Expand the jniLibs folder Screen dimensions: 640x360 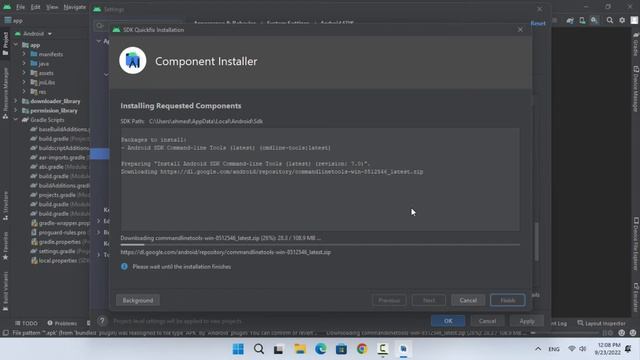24,82
